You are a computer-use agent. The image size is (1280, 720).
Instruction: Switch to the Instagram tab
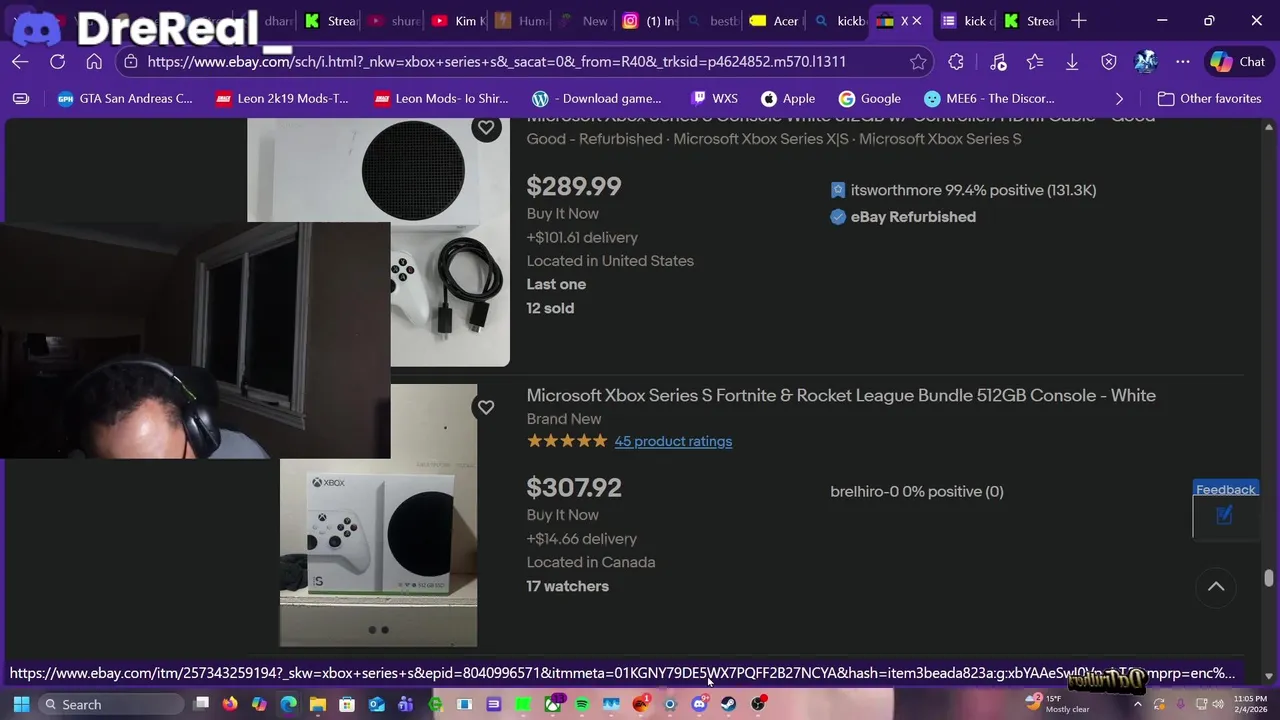tap(648, 20)
